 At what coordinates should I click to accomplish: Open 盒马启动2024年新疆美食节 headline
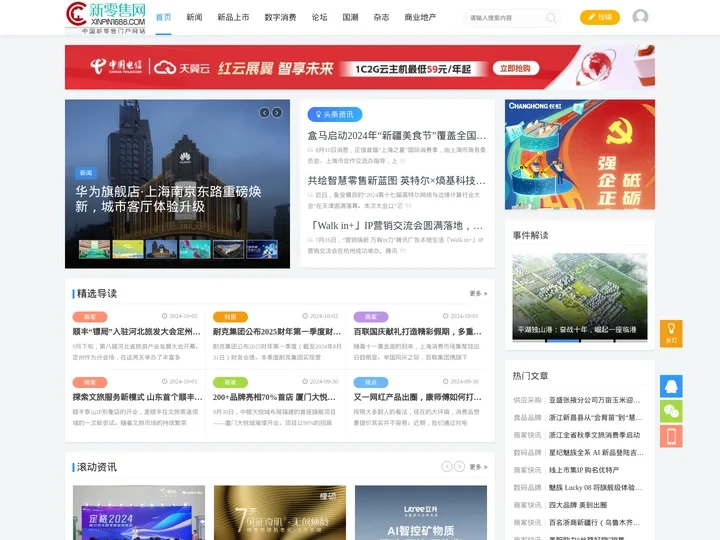coord(397,135)
